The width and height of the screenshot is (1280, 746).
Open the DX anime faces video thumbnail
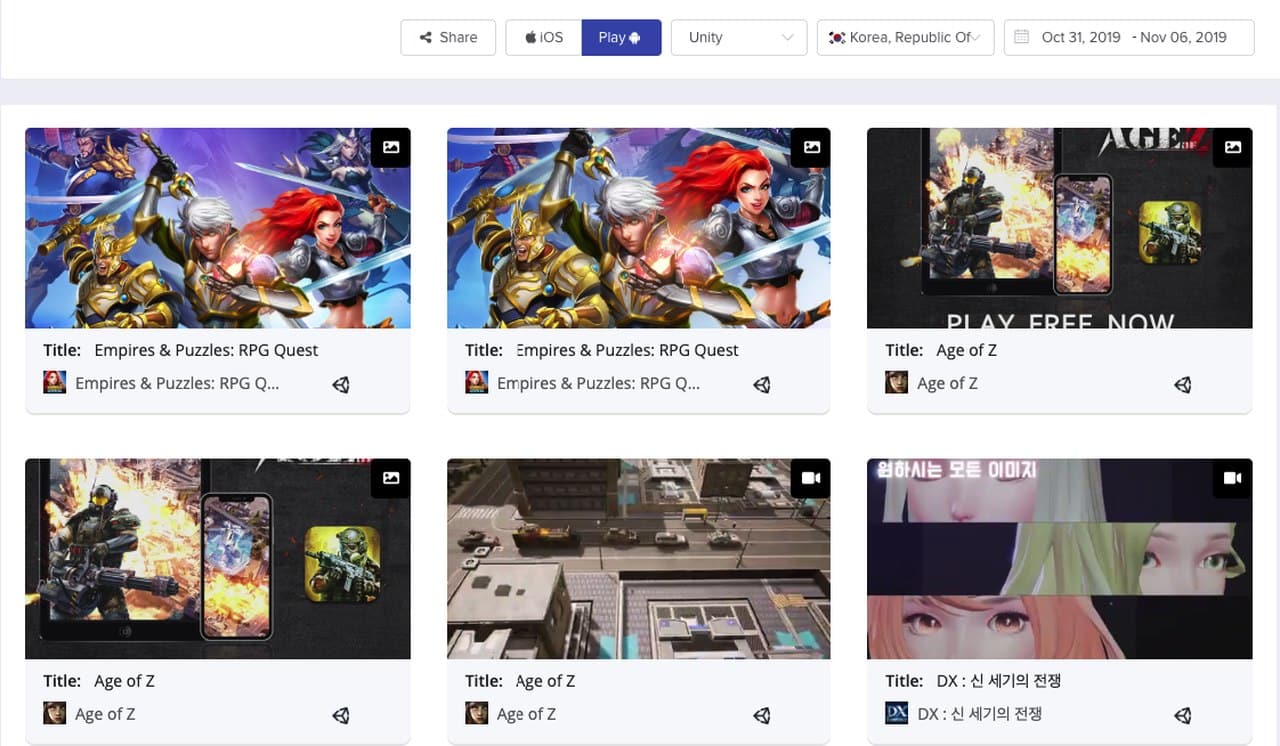click(x=1059, y=558)
